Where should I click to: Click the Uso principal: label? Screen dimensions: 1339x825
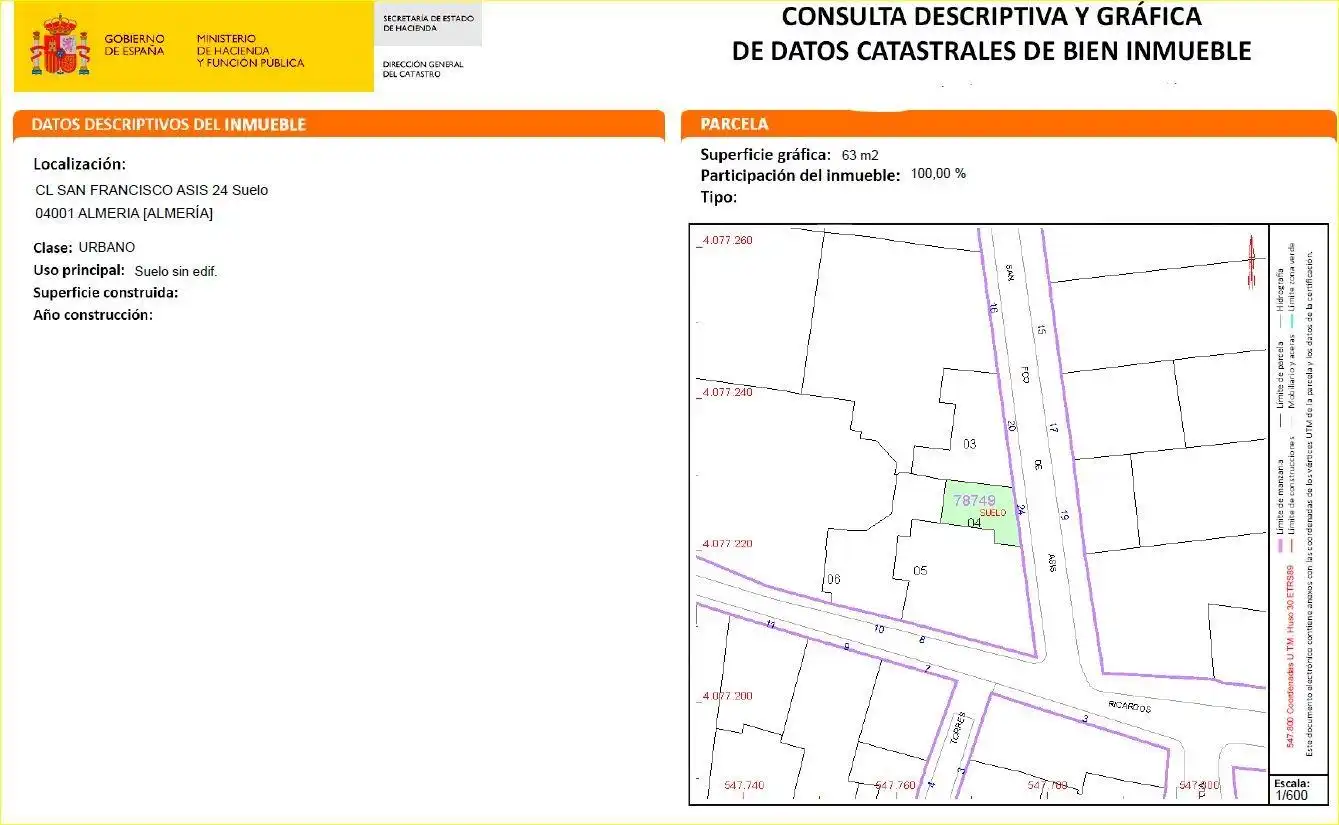pyautogui.click(x=79, y=270)
